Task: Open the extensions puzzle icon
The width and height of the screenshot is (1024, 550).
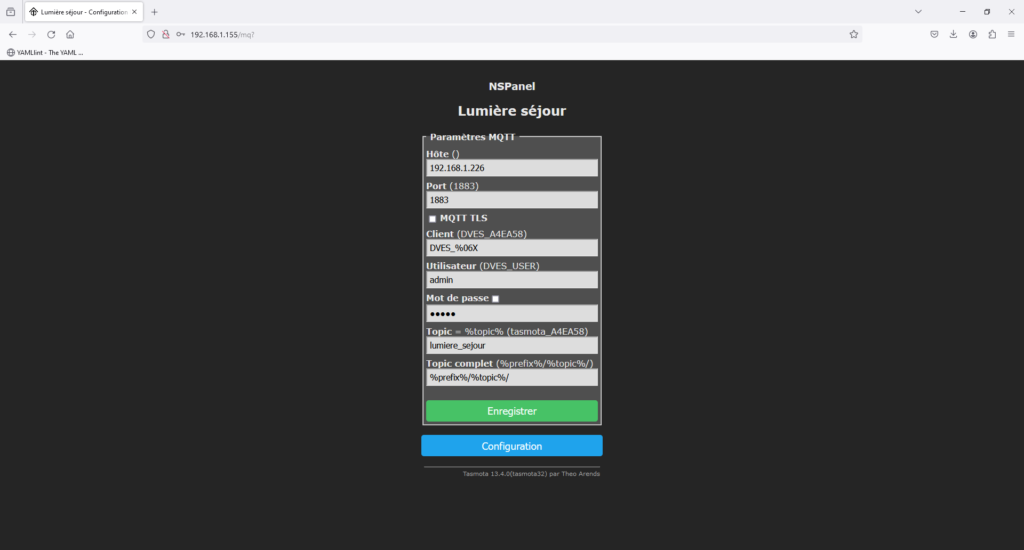Action: [x=992, y=35]
